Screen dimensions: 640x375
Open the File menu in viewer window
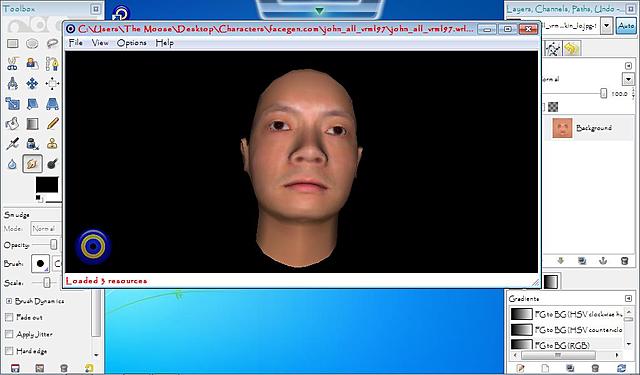point(76,42)
